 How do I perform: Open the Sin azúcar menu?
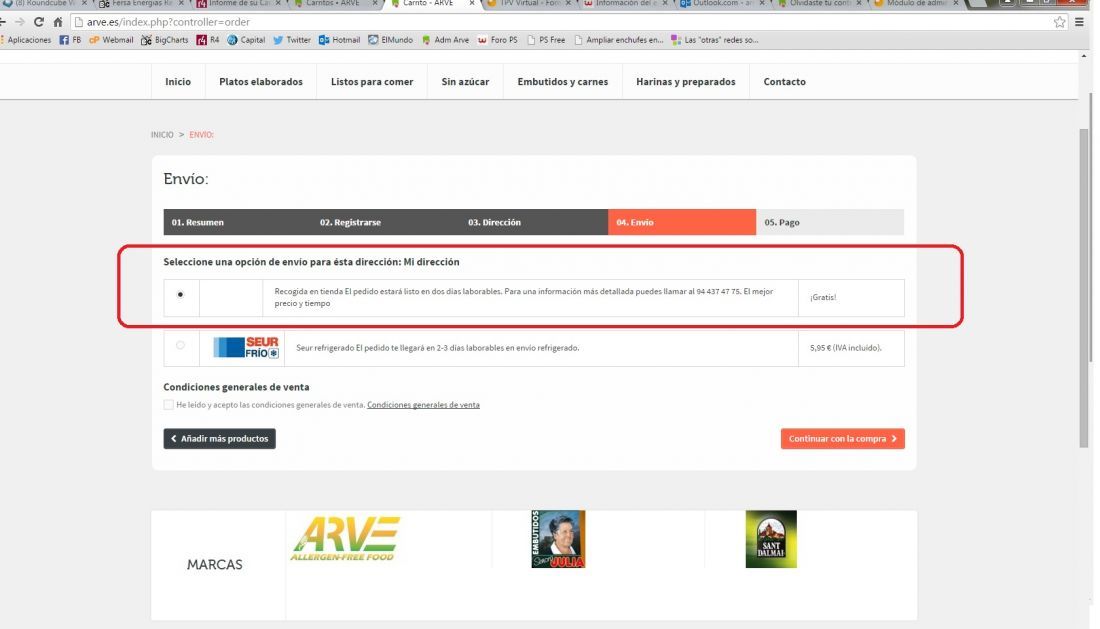[x=465, y=82]
